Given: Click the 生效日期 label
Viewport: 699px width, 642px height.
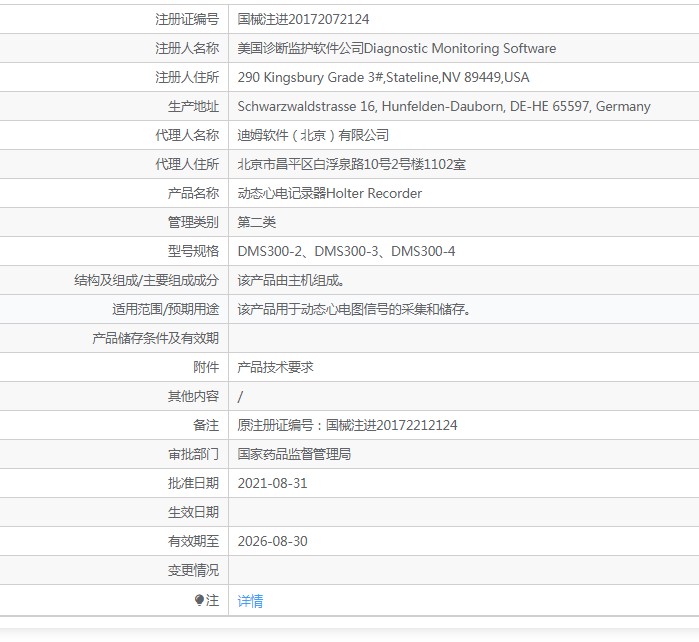Looking at the screenshot, I should [193, 512].
